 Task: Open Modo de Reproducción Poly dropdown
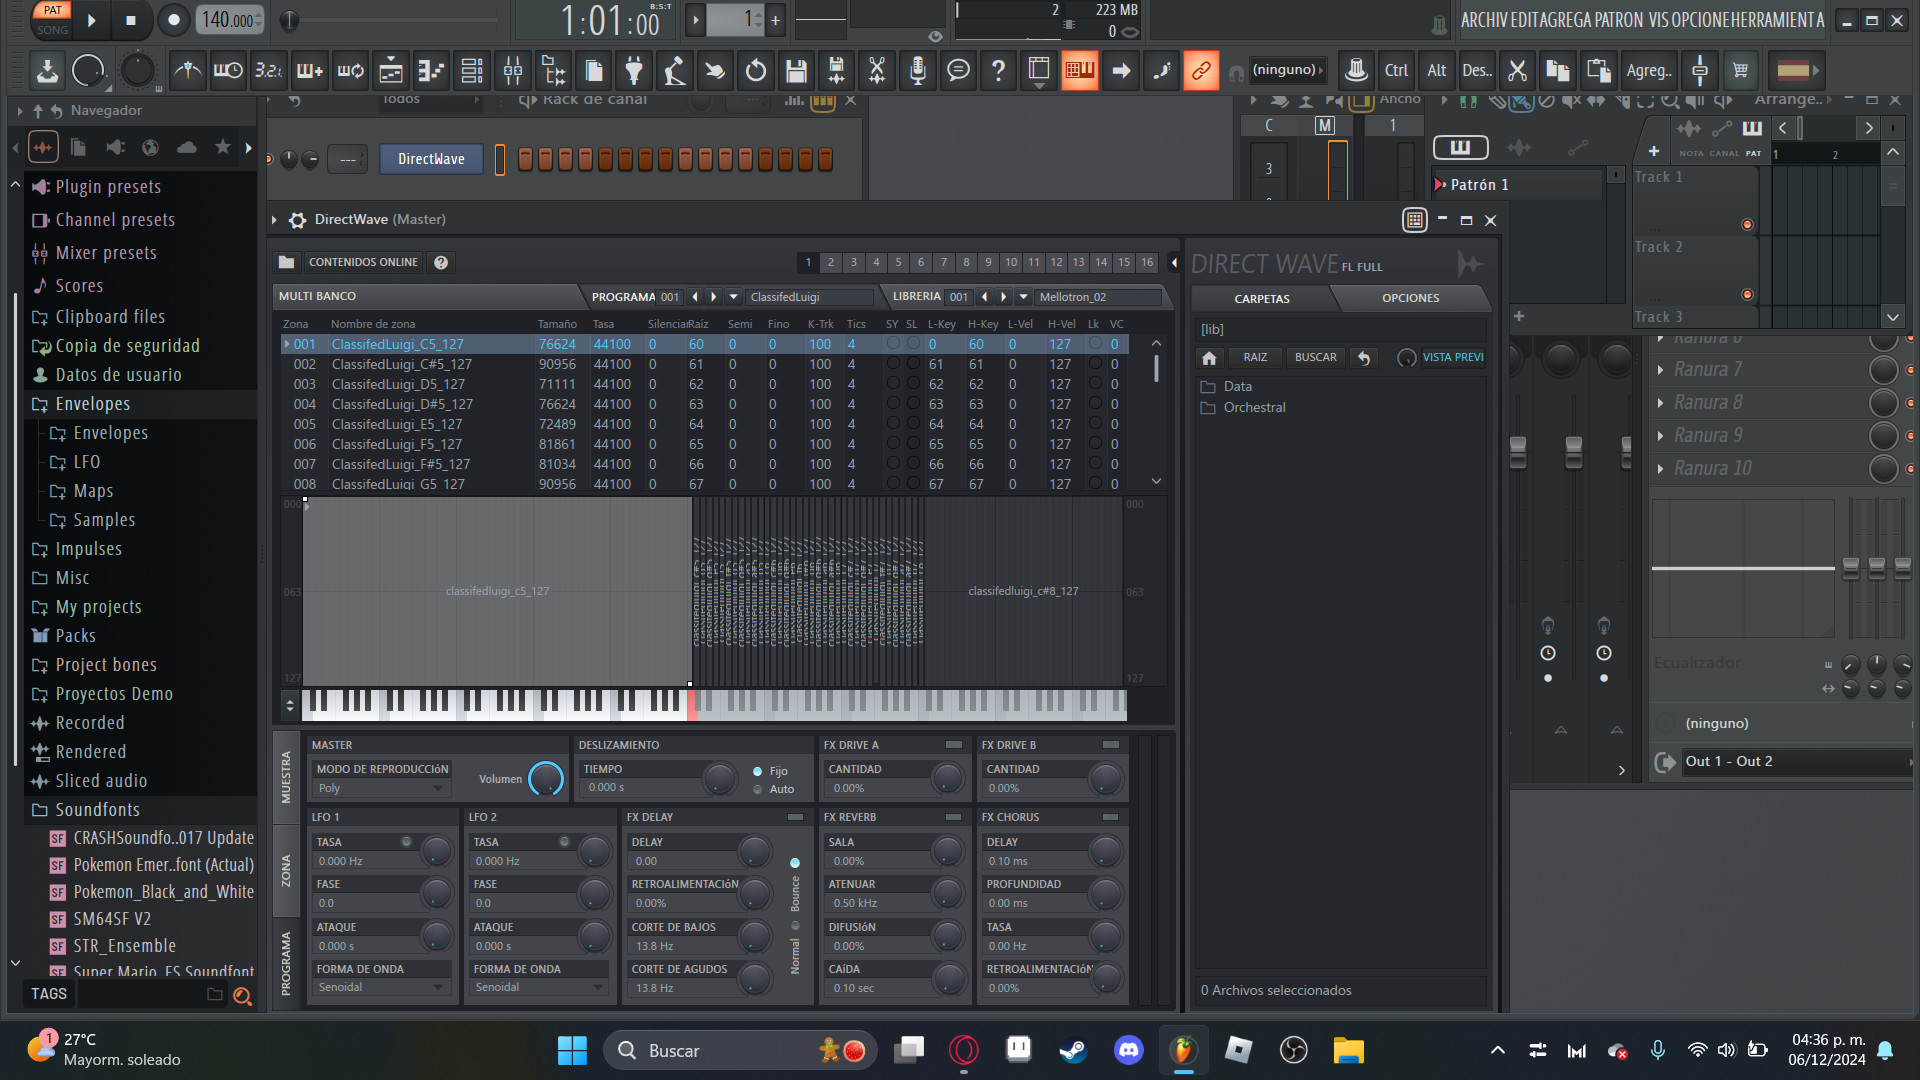381,789
